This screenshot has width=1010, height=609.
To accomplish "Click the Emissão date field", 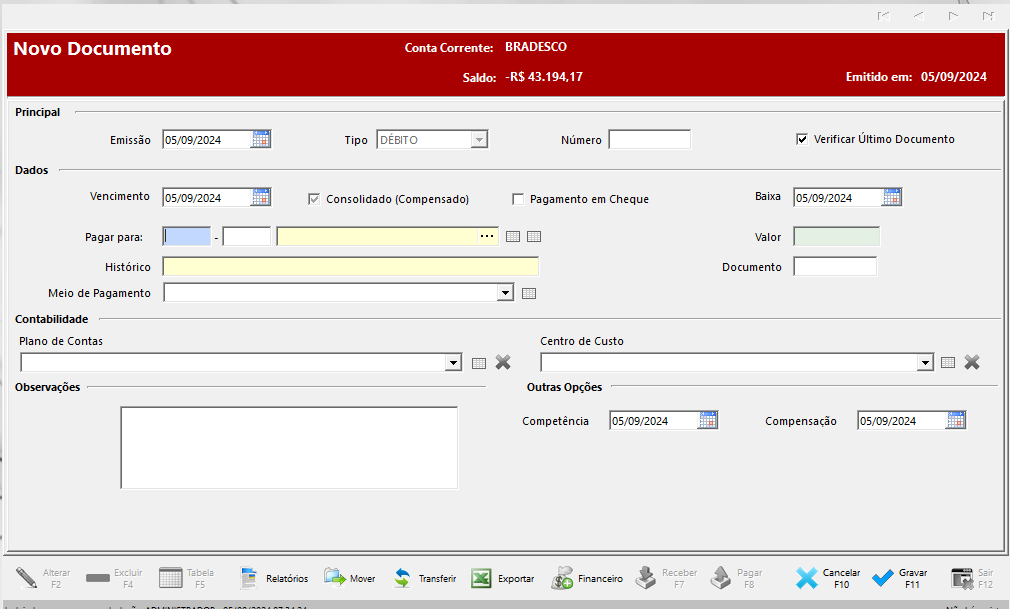I will click(x=207, y=139).
